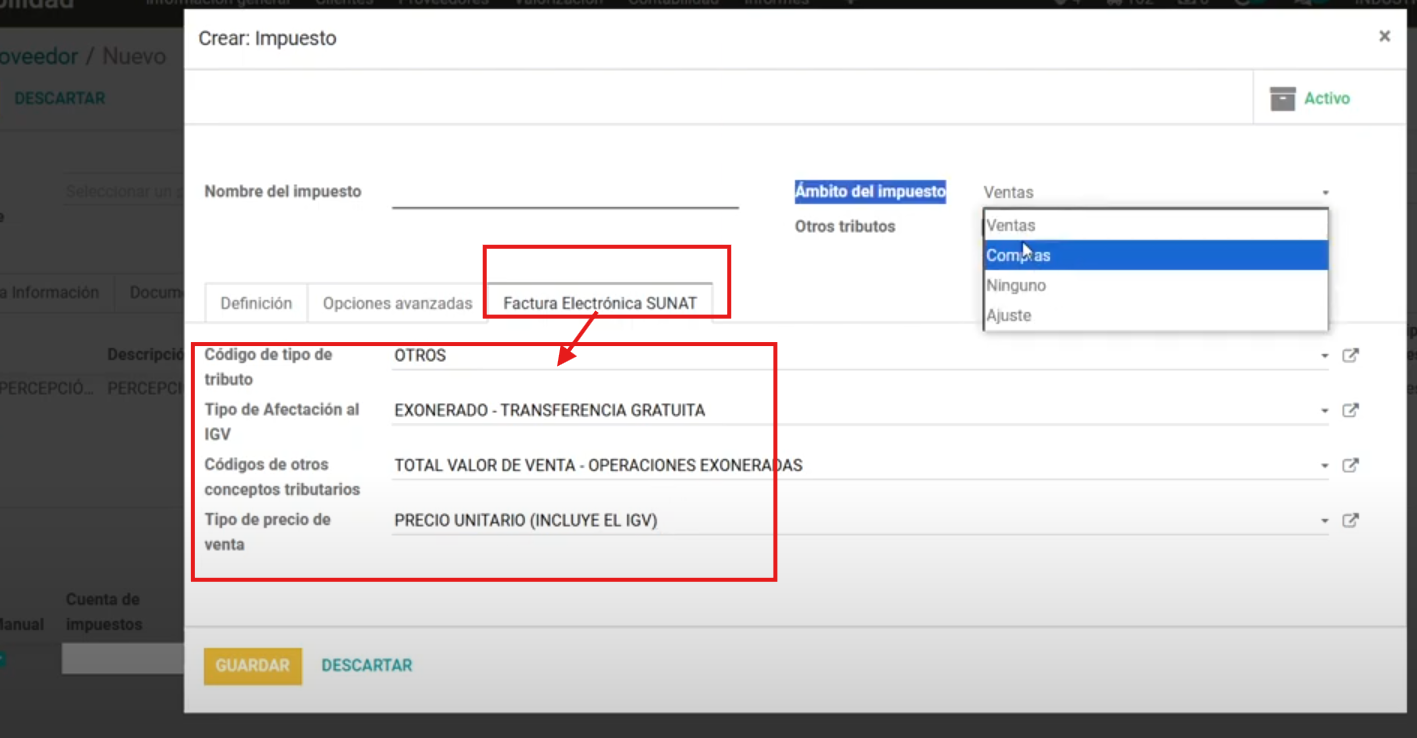
Task: Open external link for Tipo de precio de venta
Action: coord(1350,520)
